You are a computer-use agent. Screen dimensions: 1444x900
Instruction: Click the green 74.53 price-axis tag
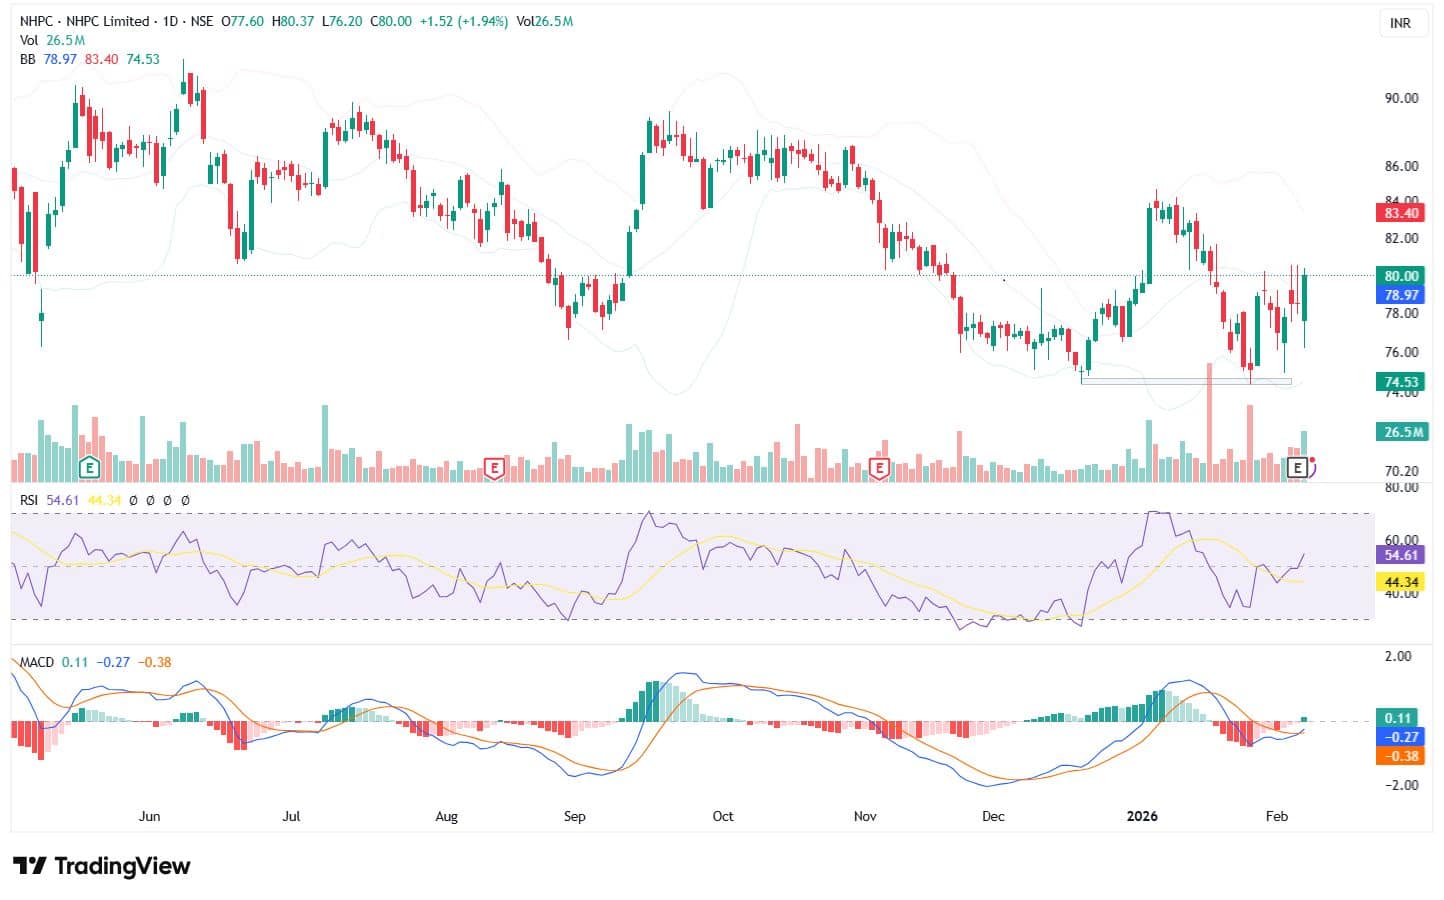1401,382
